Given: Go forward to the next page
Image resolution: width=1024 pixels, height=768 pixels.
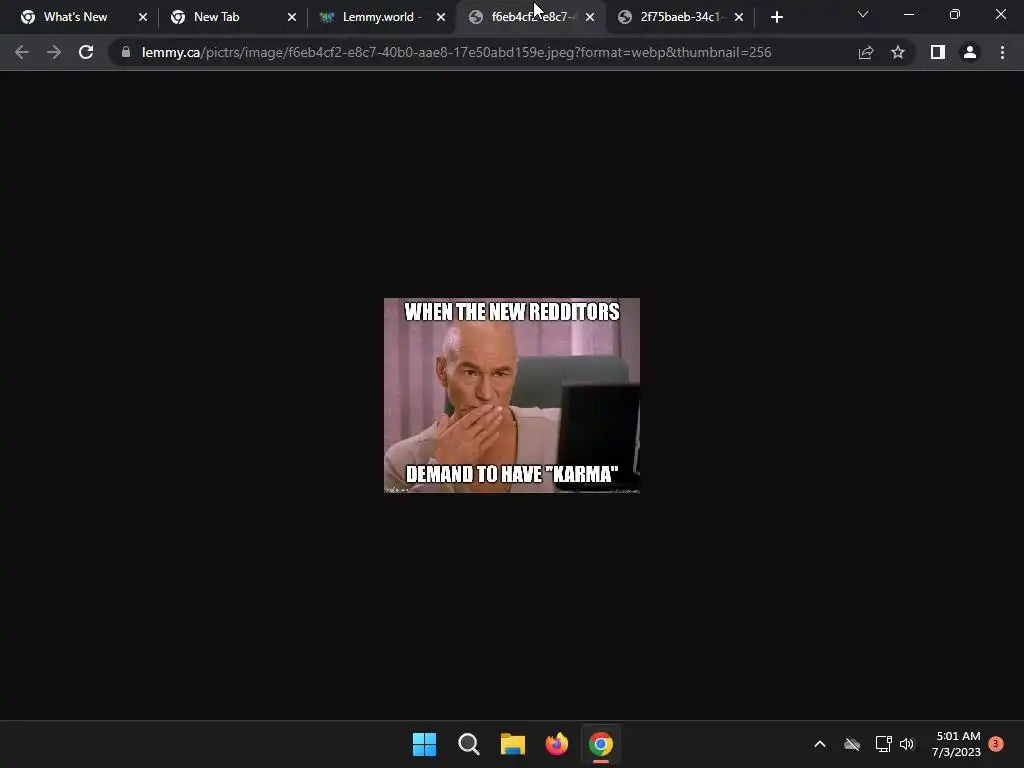Looking at the screenshot, I should 54,52.
